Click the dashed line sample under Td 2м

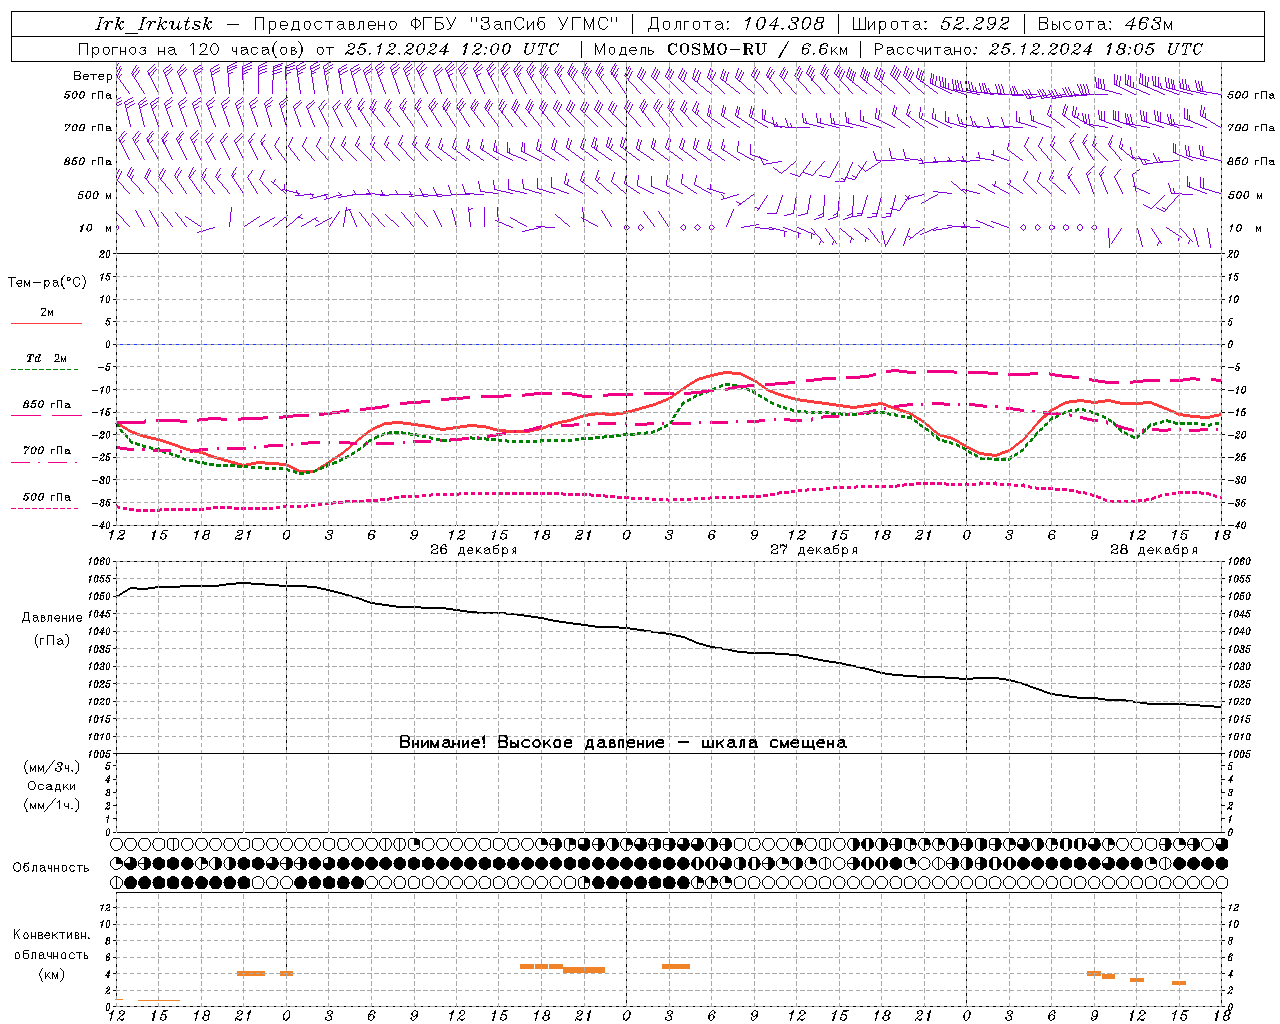pos(46,369)
